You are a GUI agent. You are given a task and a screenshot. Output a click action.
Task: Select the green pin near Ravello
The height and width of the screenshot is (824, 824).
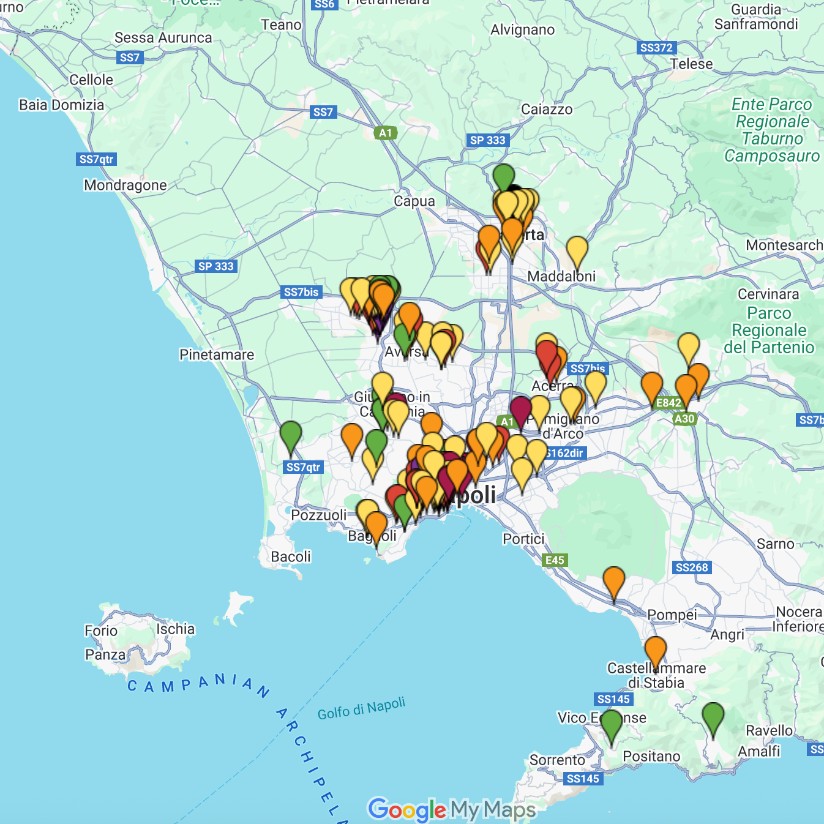(713, 717)
